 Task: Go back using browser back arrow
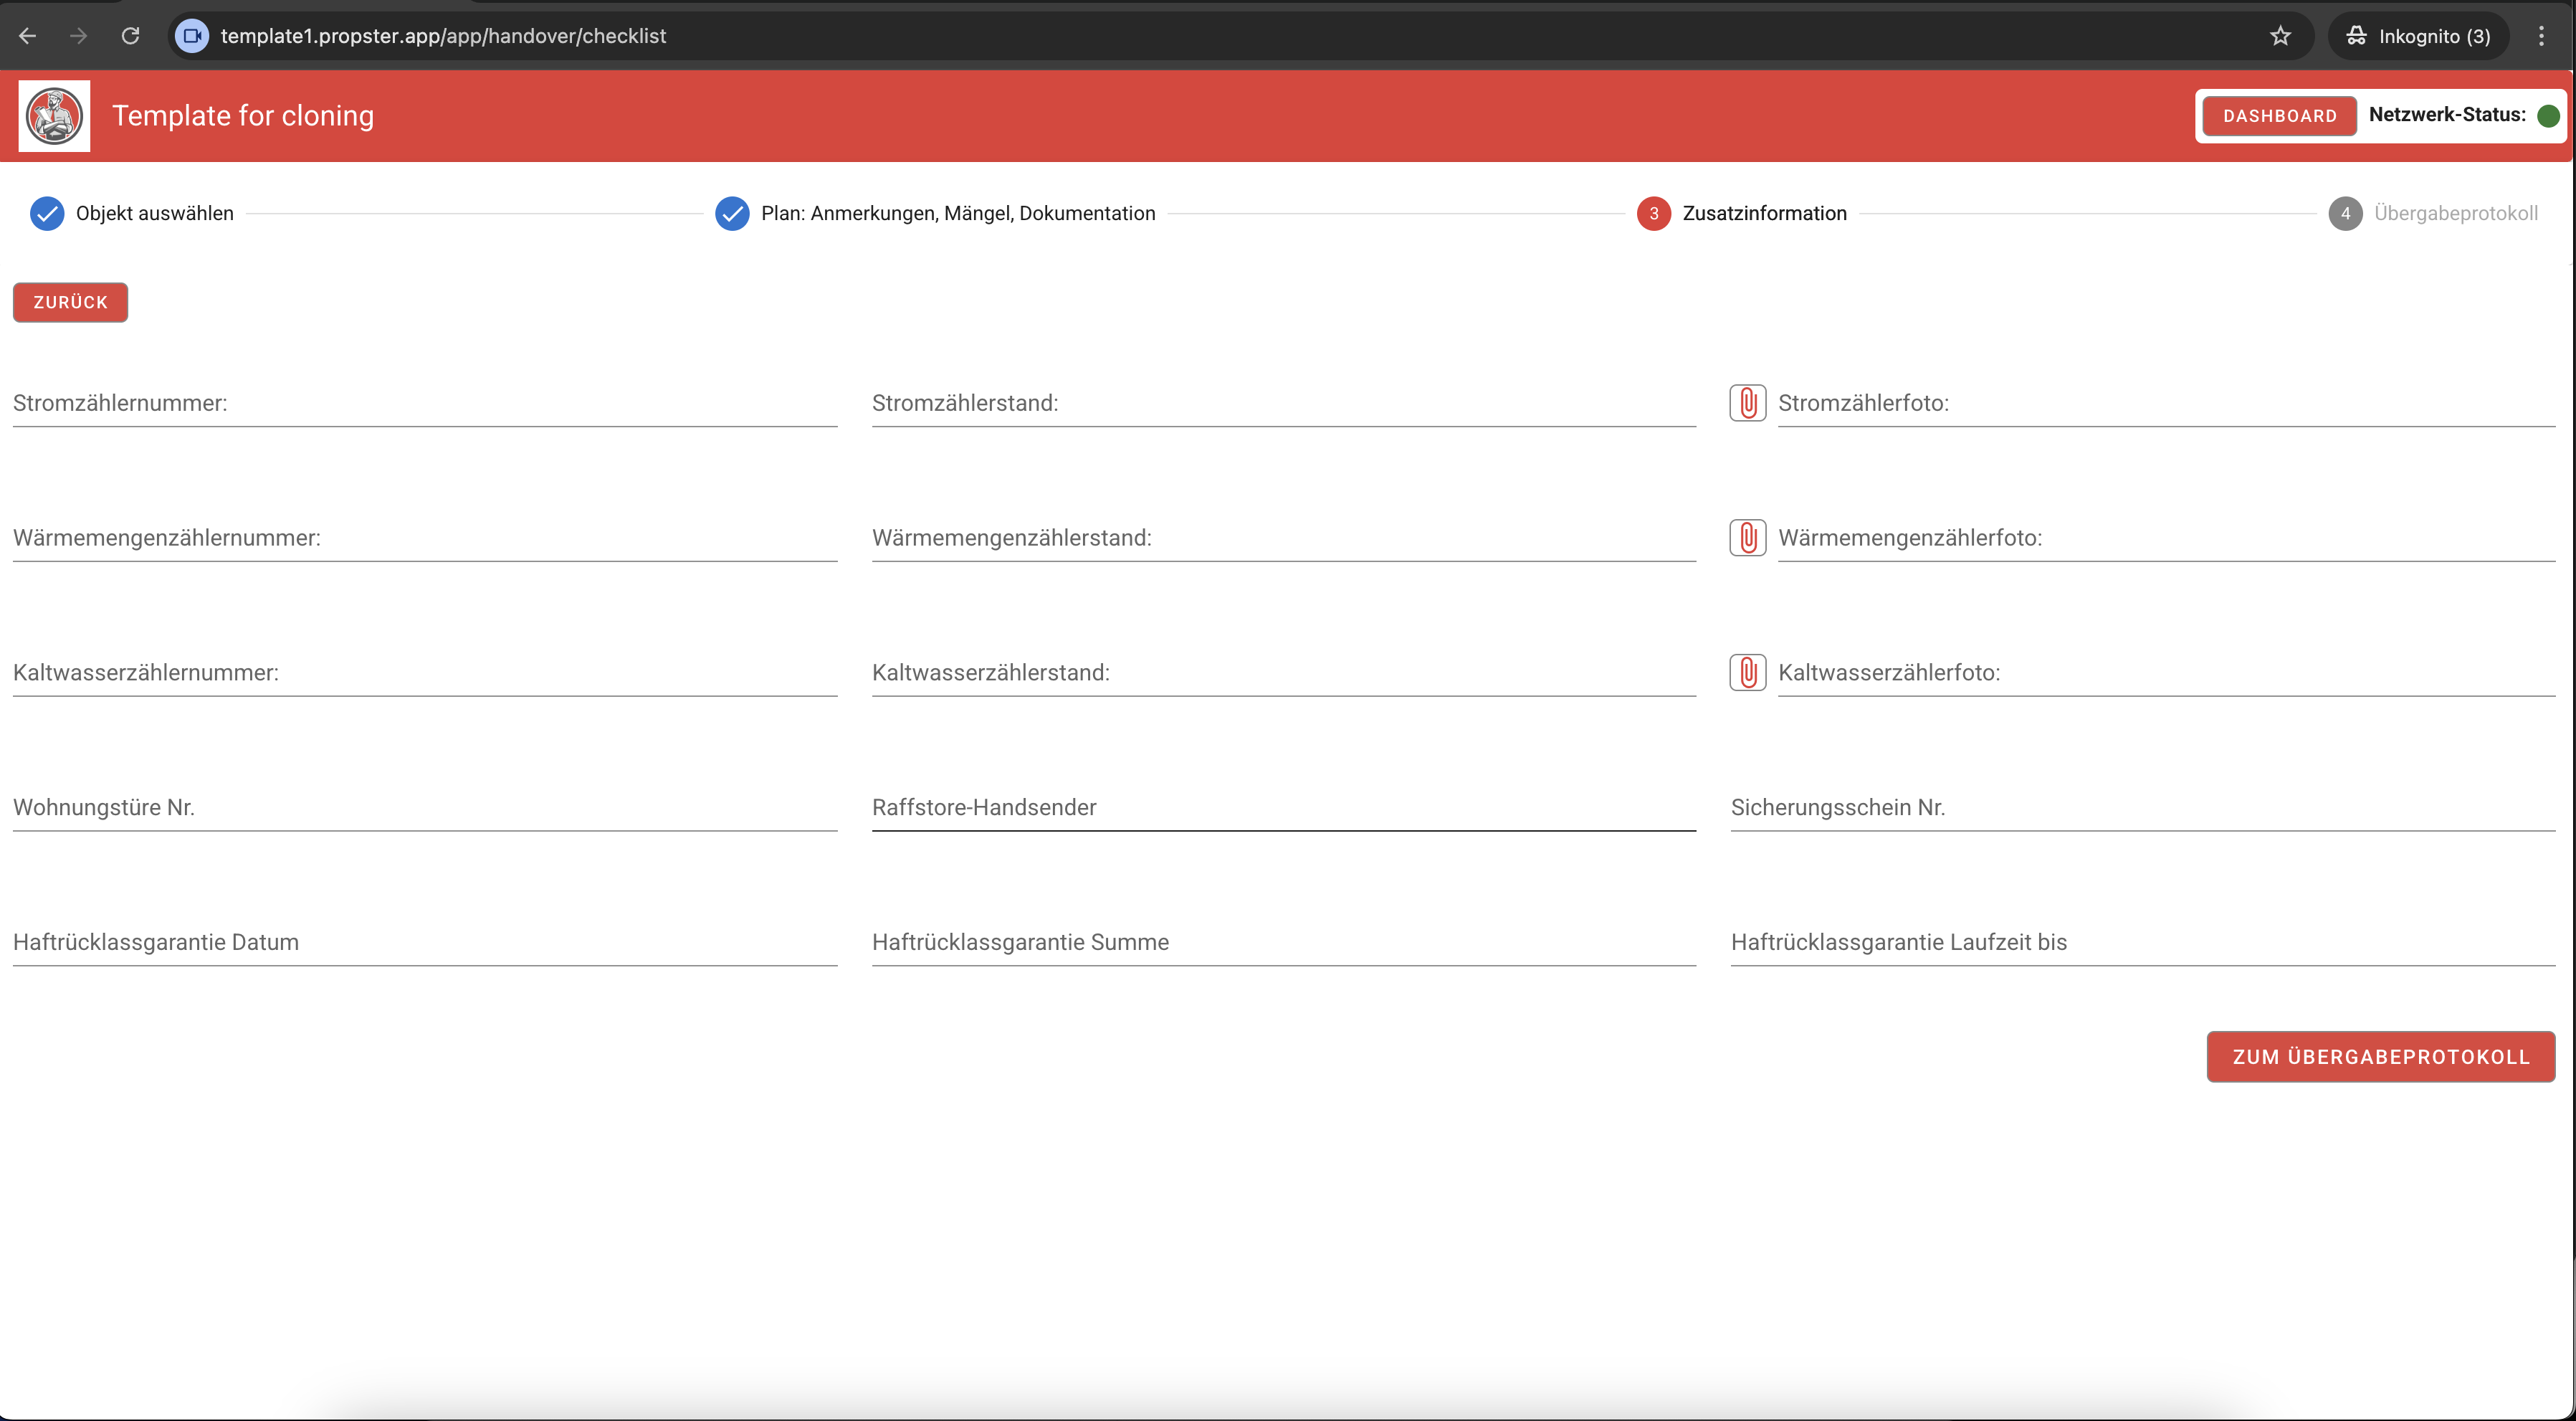pyautogui.click(x=28, y=36)
